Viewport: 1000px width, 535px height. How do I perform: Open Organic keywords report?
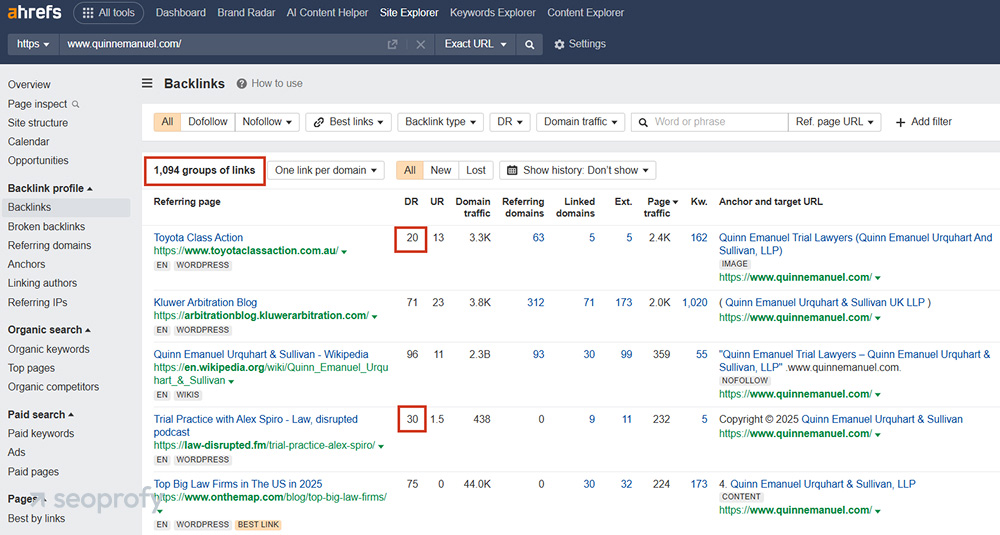pos(48,349)
